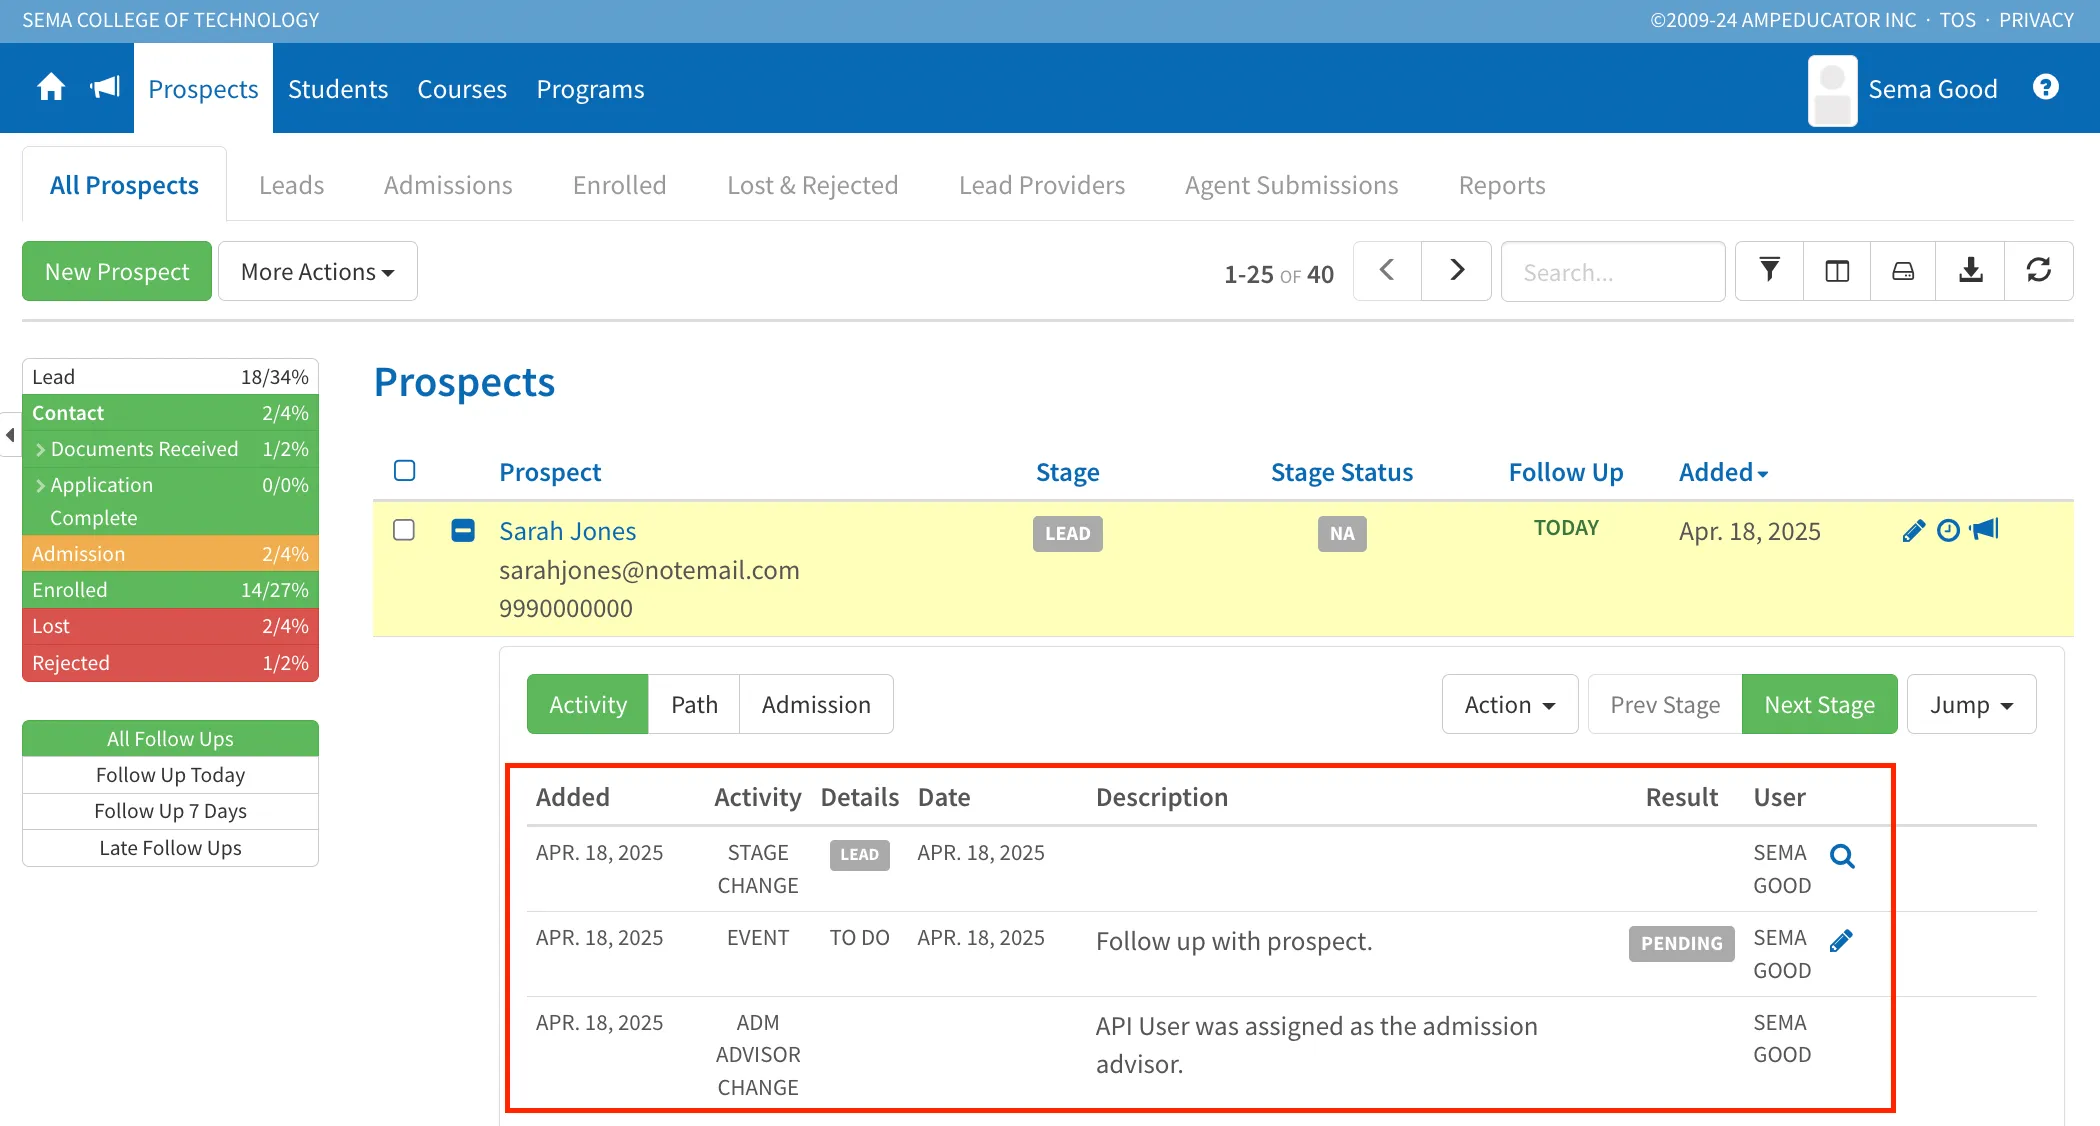View stage change details magnifier icon

coord(1842,856)
